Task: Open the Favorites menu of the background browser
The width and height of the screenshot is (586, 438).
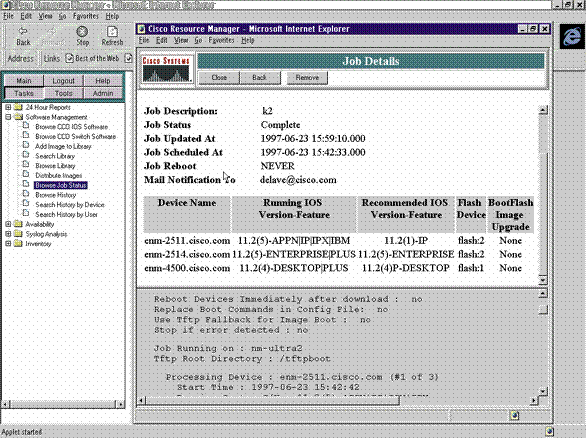Action: 86,16
